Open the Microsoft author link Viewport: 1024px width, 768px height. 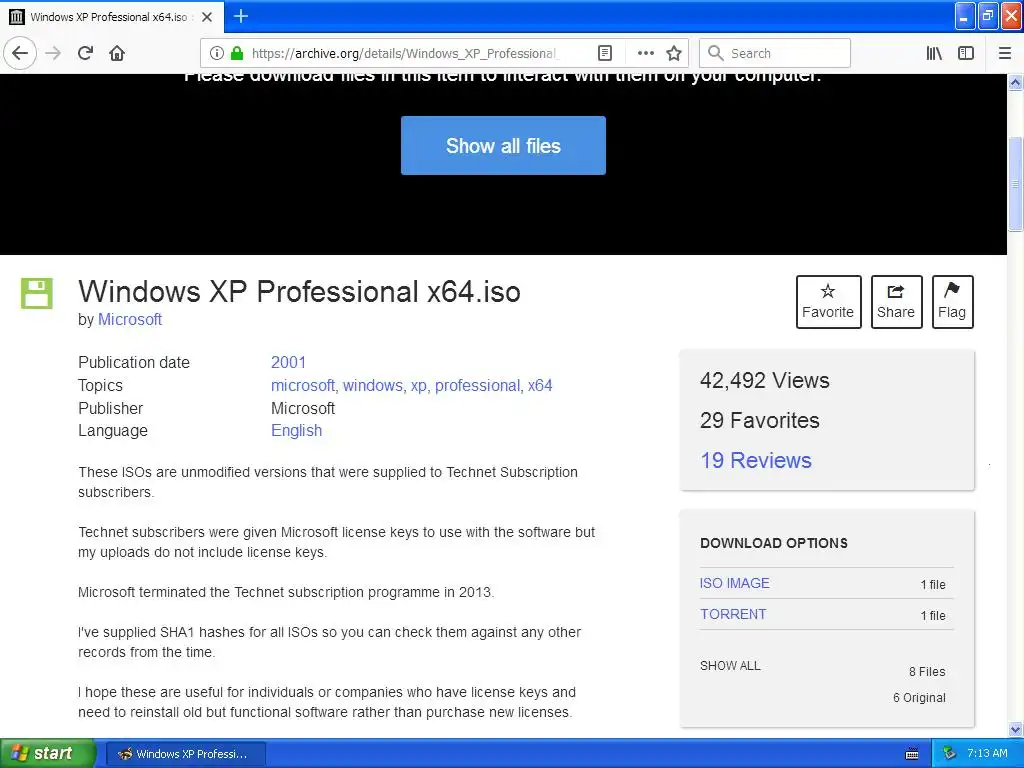pyautogui.click(x=129, y=319)
